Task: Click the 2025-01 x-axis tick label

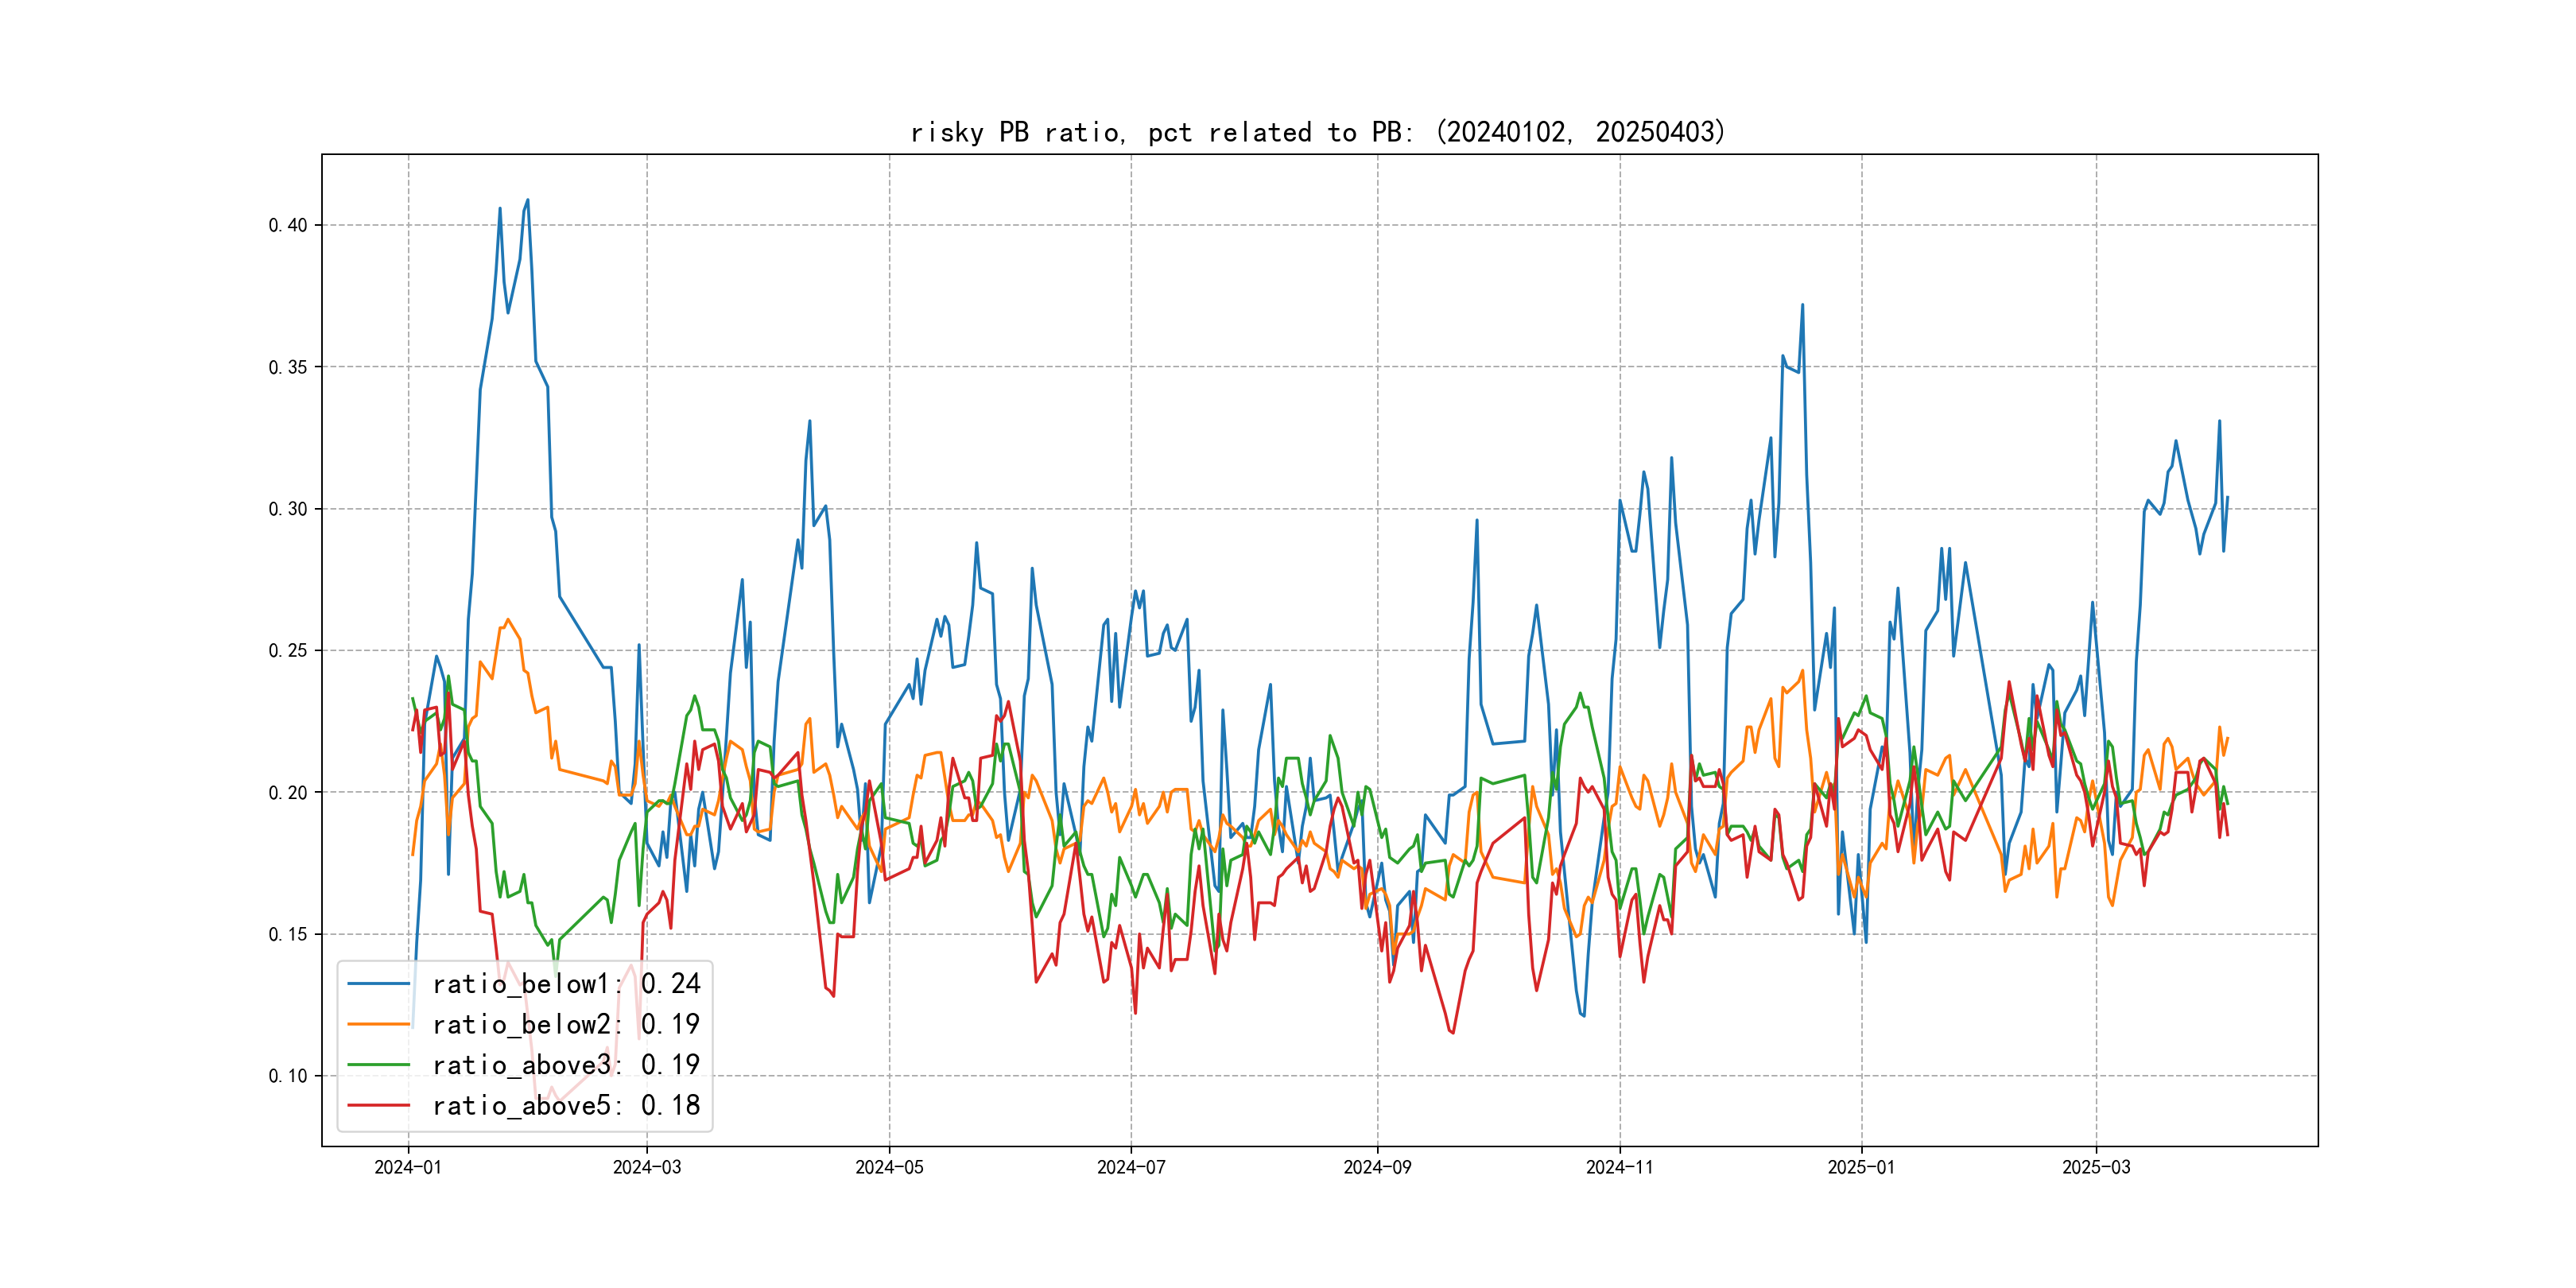Action: (x=1861, y=1167)
